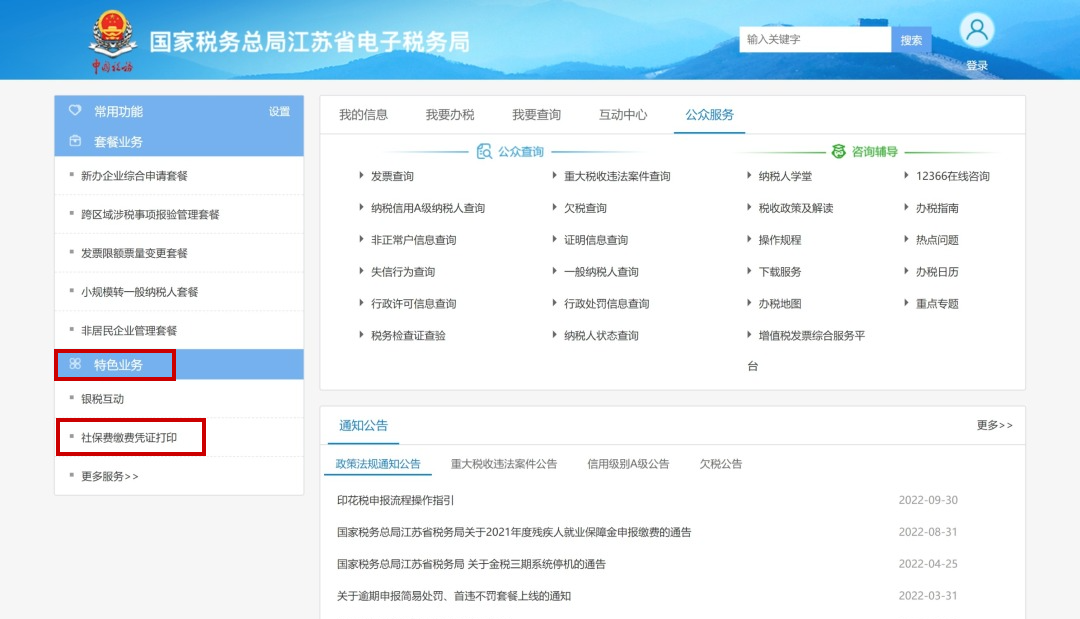This screenshot has width=1080, height=619.
Task: Open the 金税三期系统停机的通告 notice
Action: click(471, 564)
